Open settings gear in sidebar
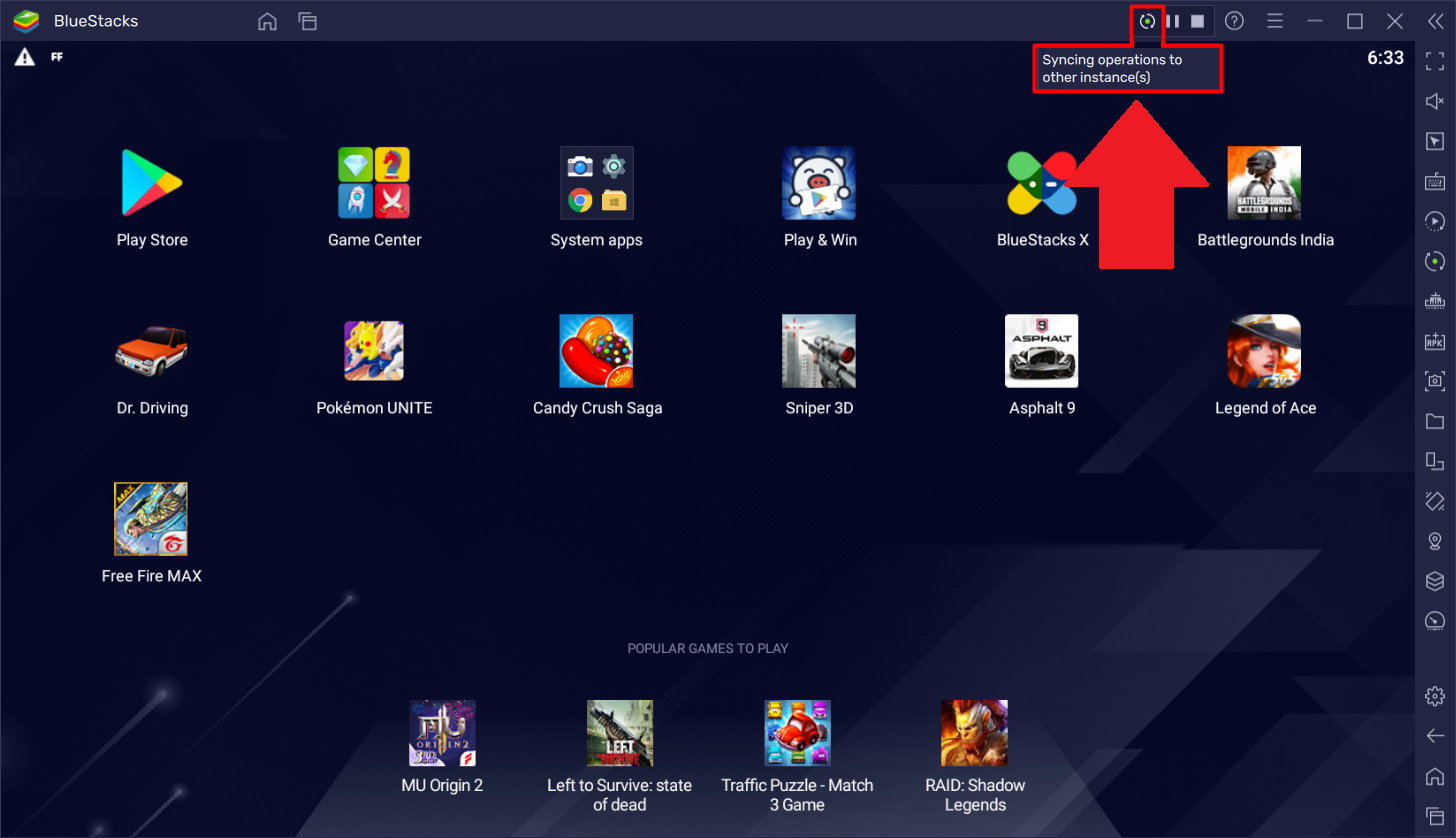 pos(1435,695)
